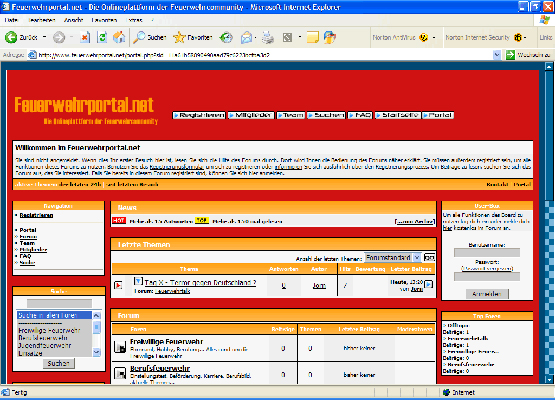The image size is (555, 400).
Task: Open the Bearbeiten menu
Action: 41,20
